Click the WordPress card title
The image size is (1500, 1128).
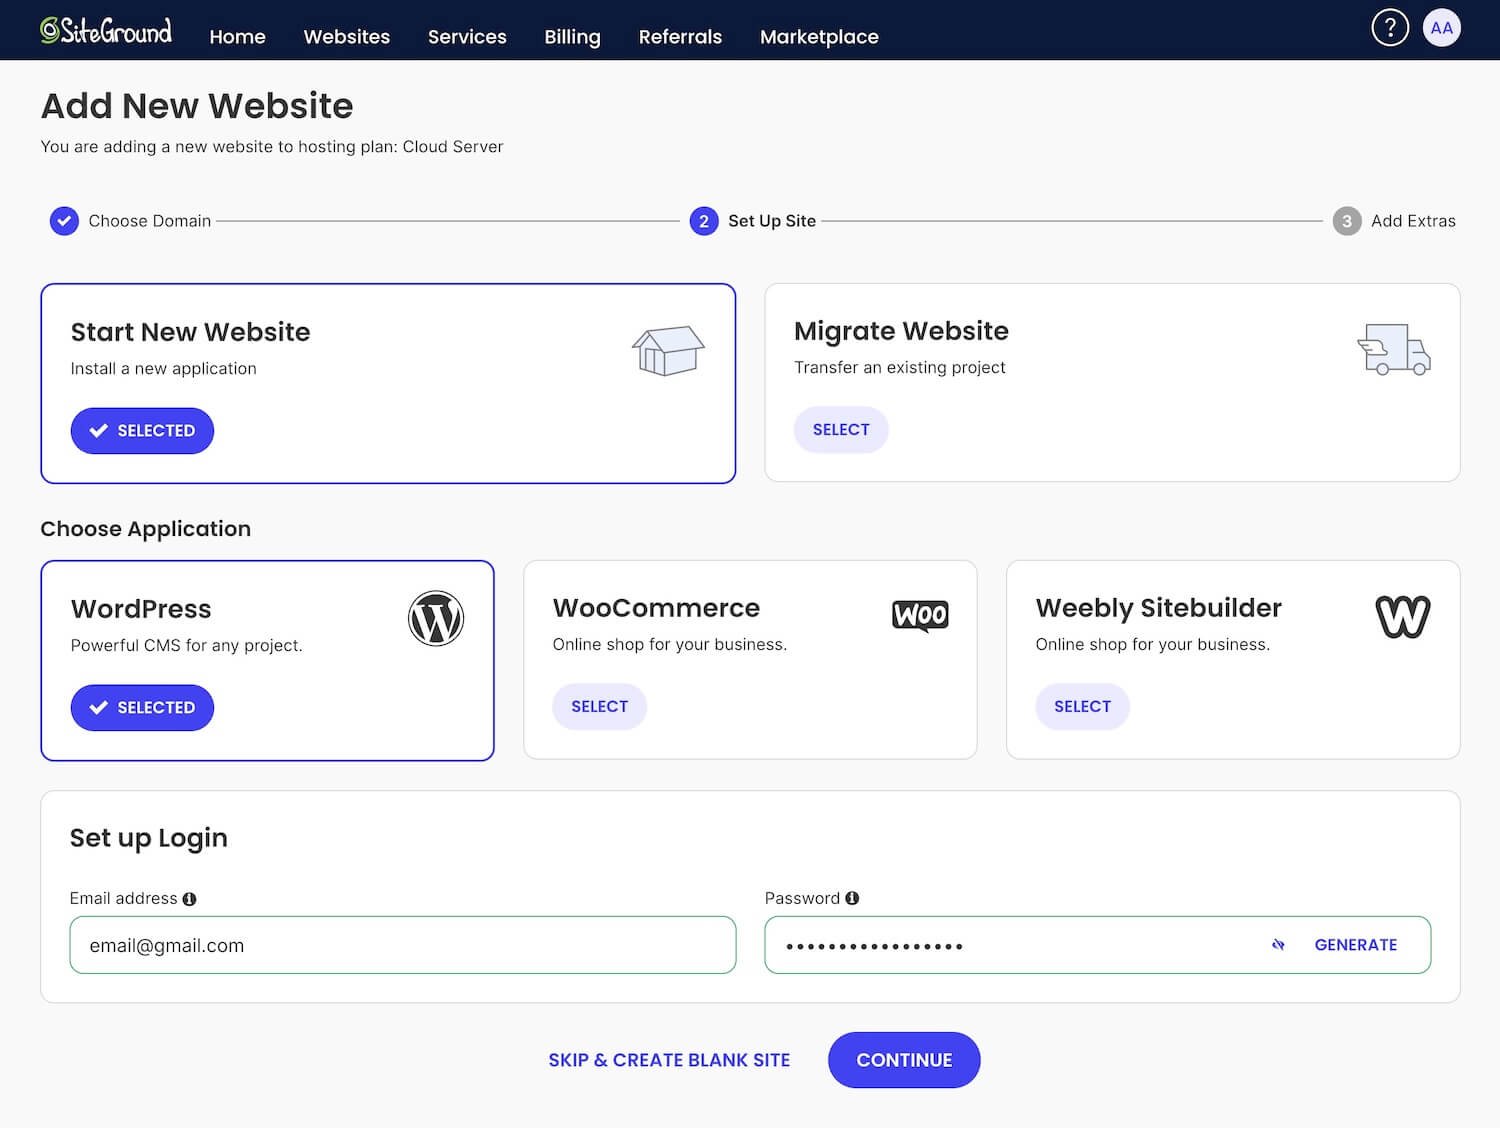coord(141,609)
